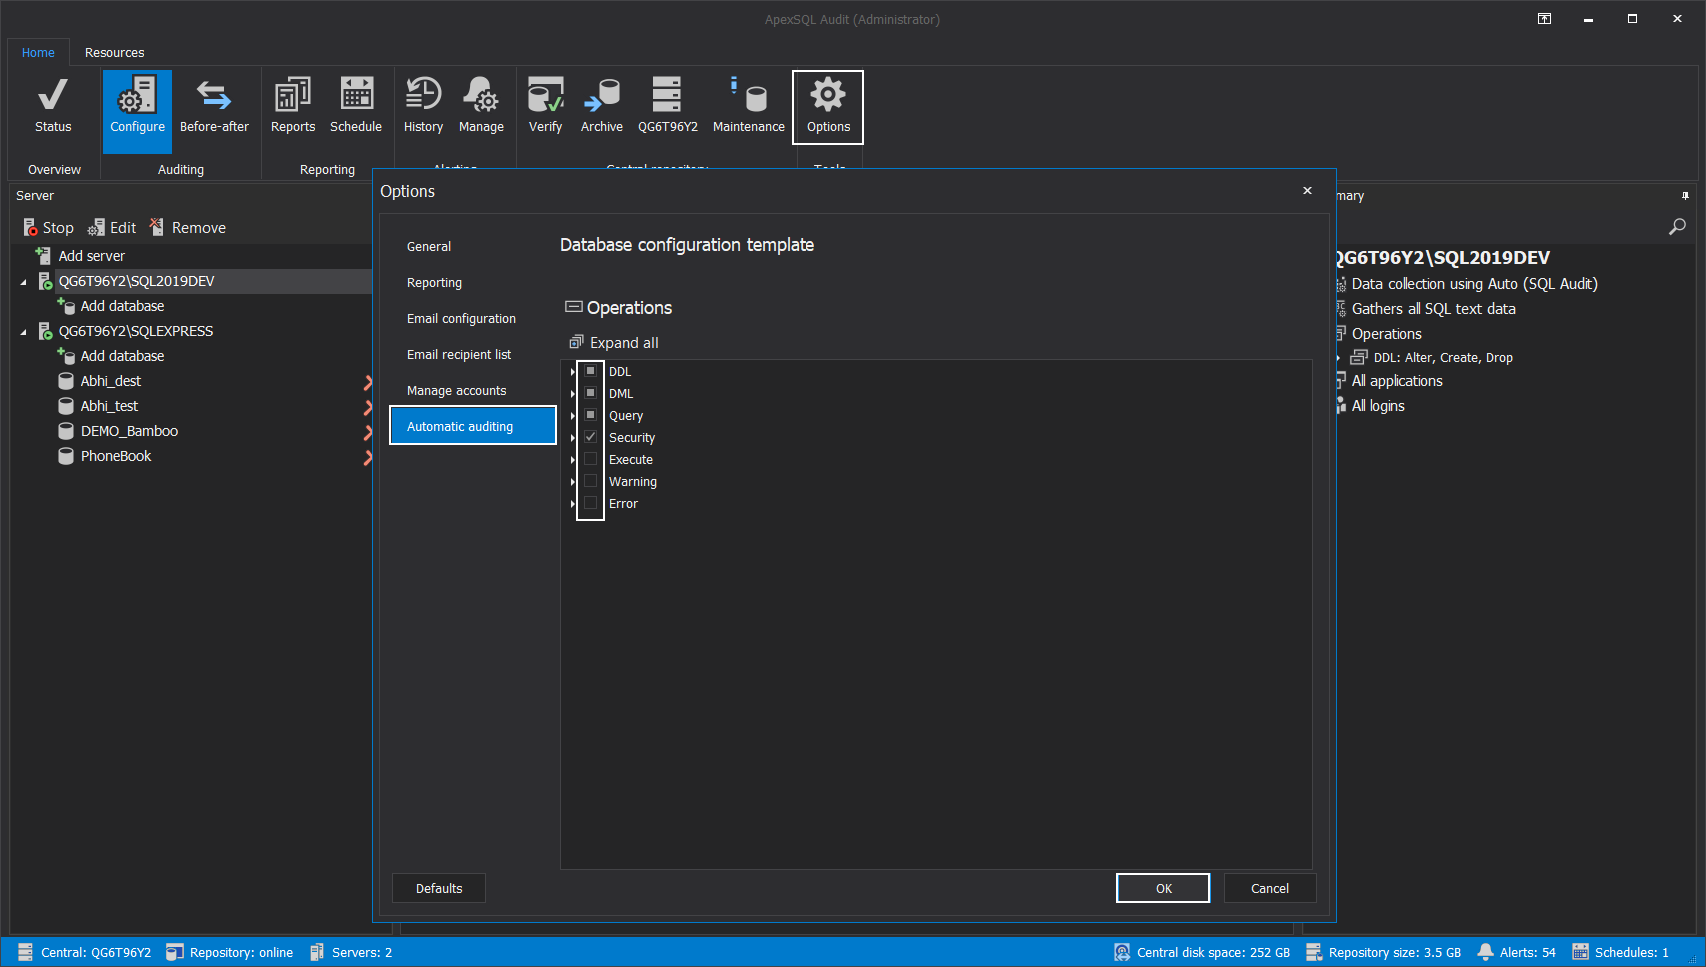Viewport: 1706px width, 967px height.
Task: Expand the Execute tree node
Action: click(x=573, y=460)
